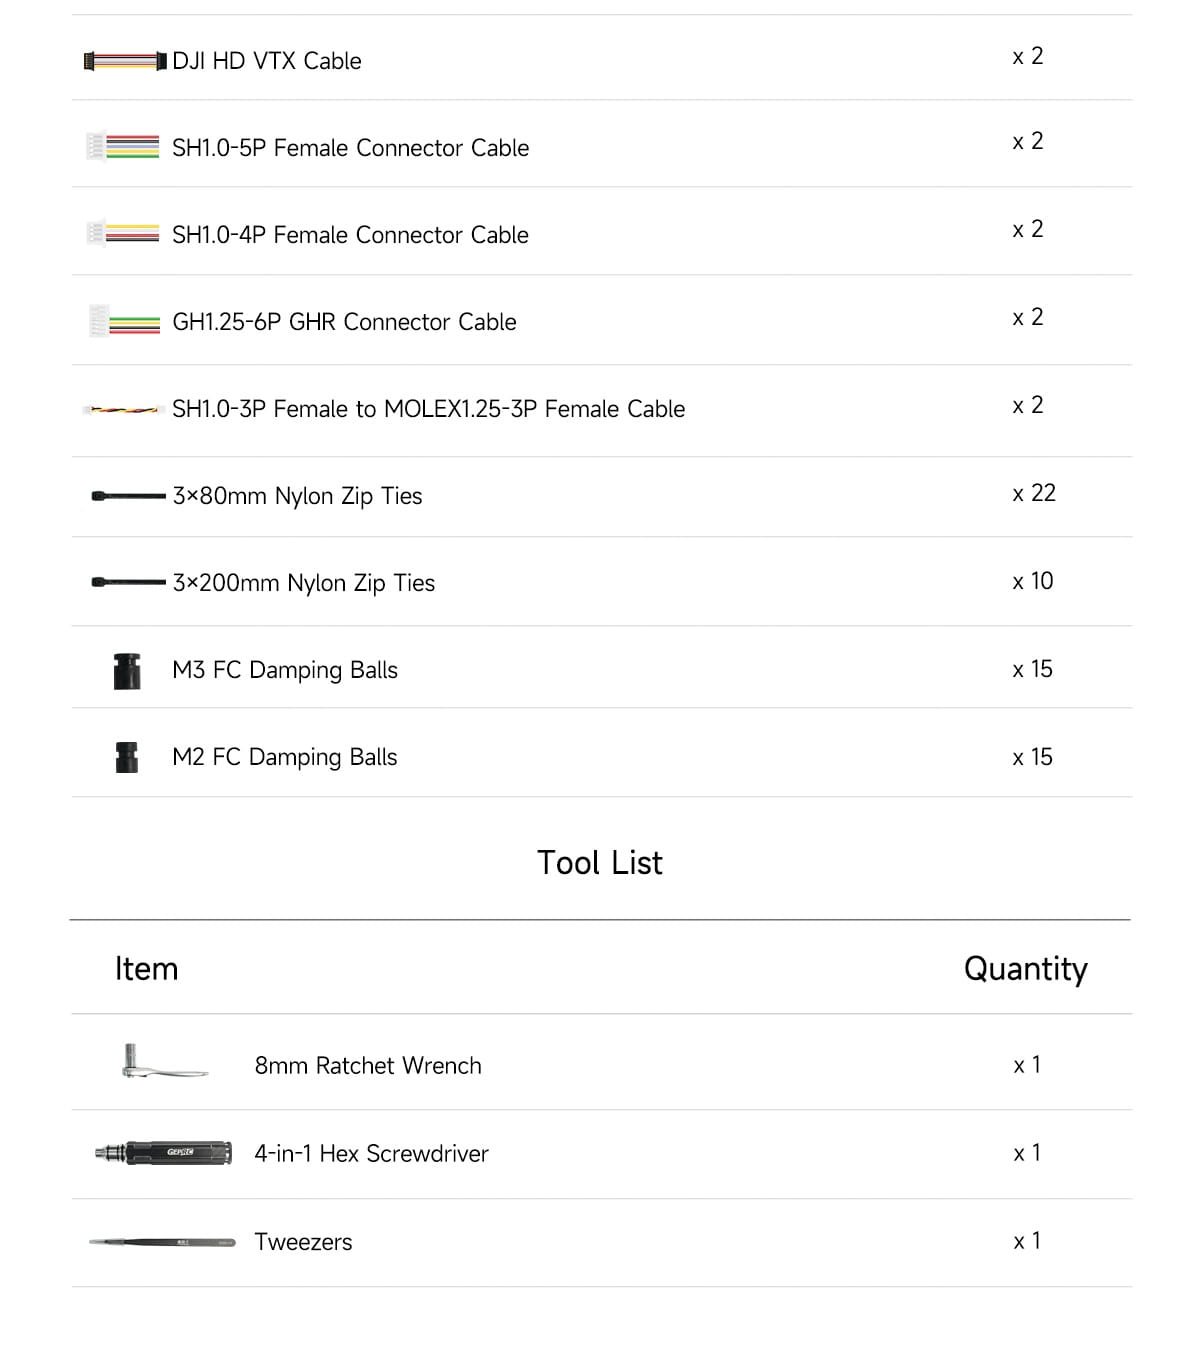Click the Tool List heading
This screenshot has height=1369, width=1200.
click(x=600, y=862)
